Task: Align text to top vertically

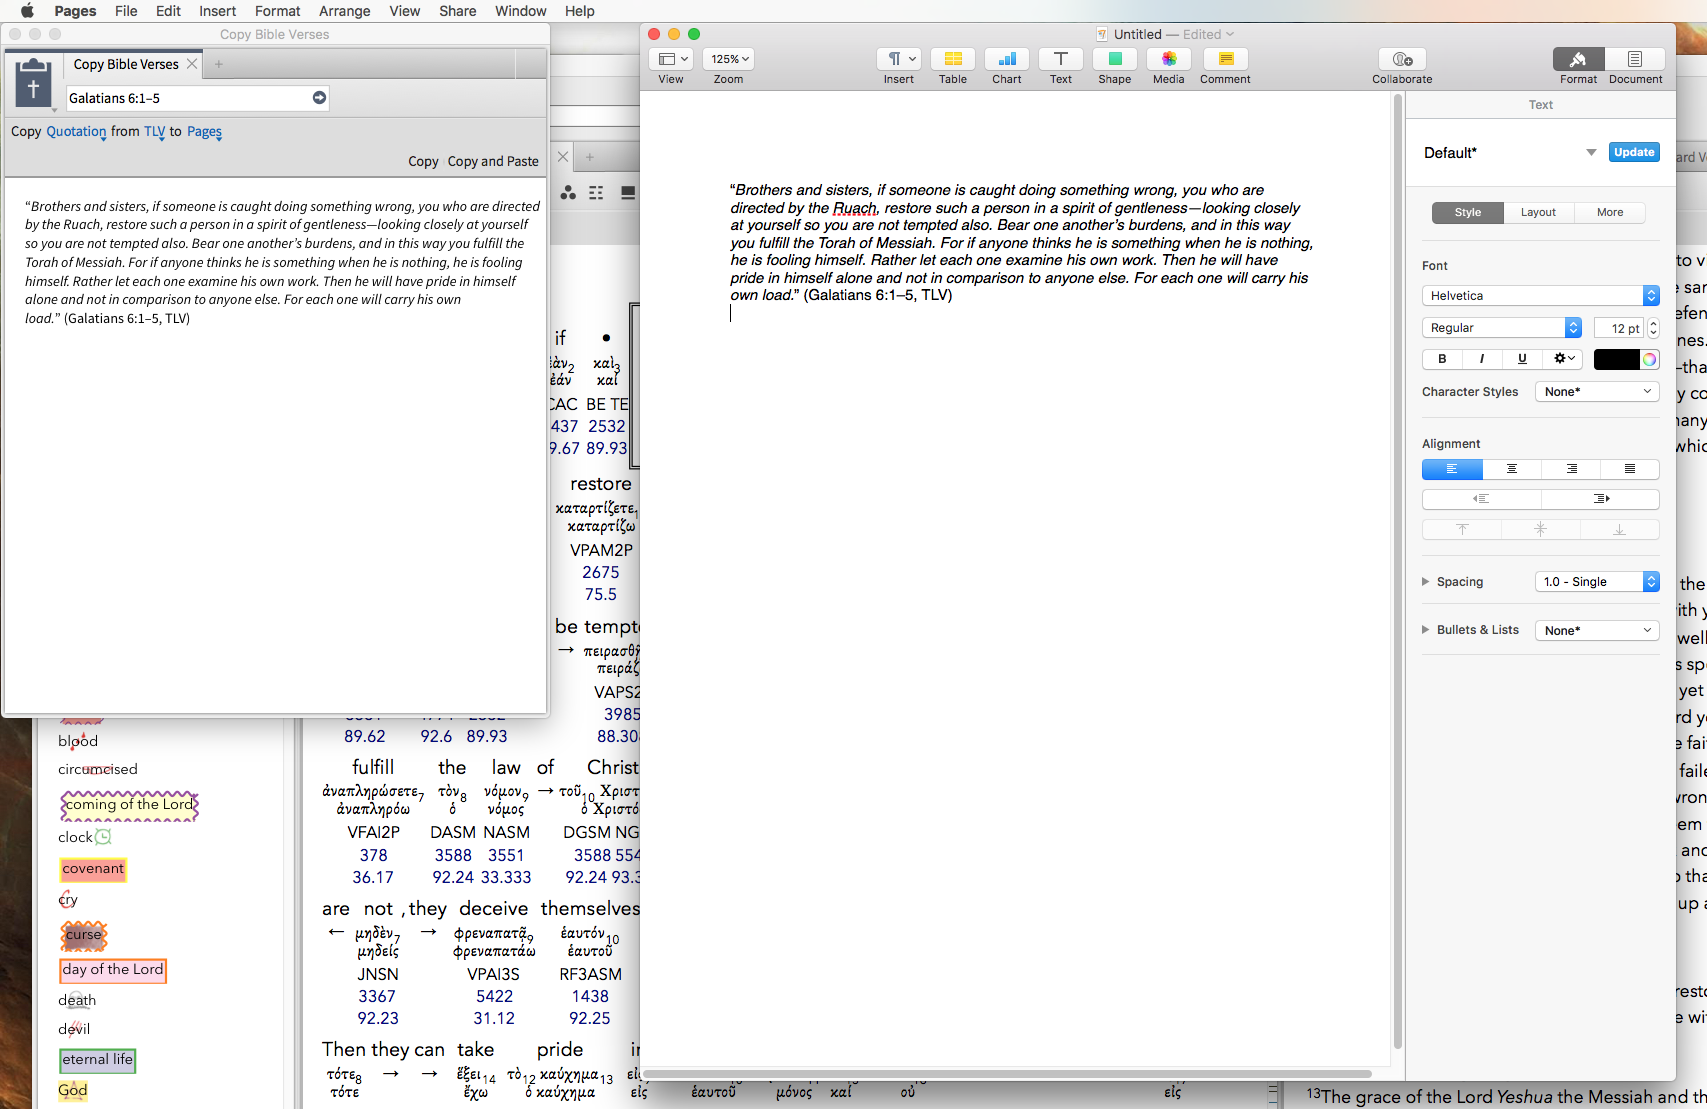Action: 1462,530
